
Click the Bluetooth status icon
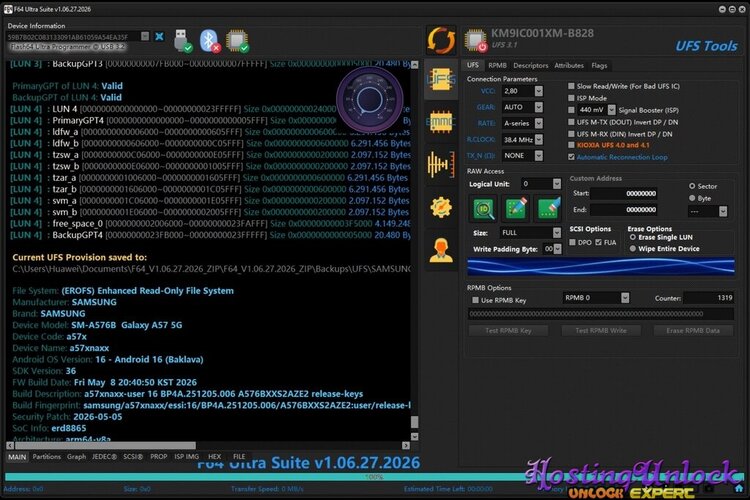click(x=210, y=41)
